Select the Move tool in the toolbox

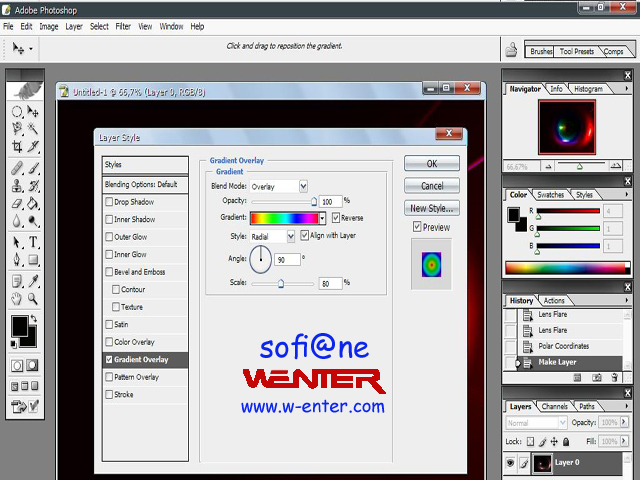tap(33, 112)
